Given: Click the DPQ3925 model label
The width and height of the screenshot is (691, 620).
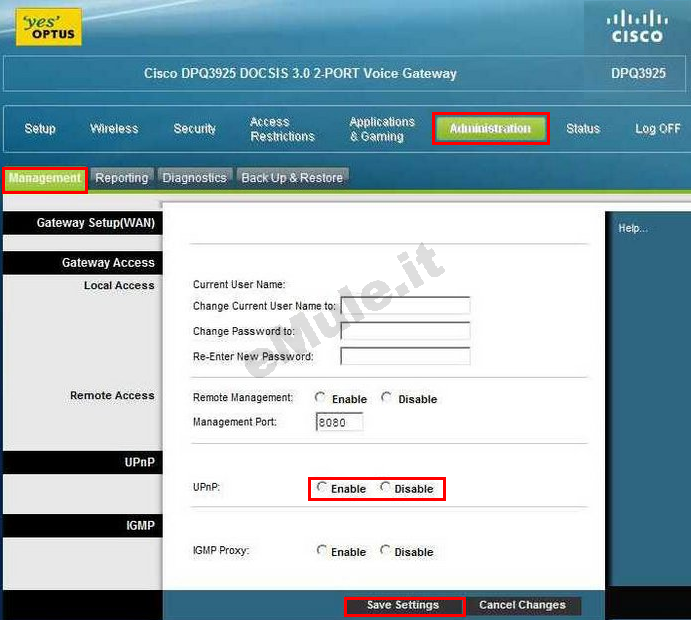Looking at the screenshot, I should click(x=638, y=73).
